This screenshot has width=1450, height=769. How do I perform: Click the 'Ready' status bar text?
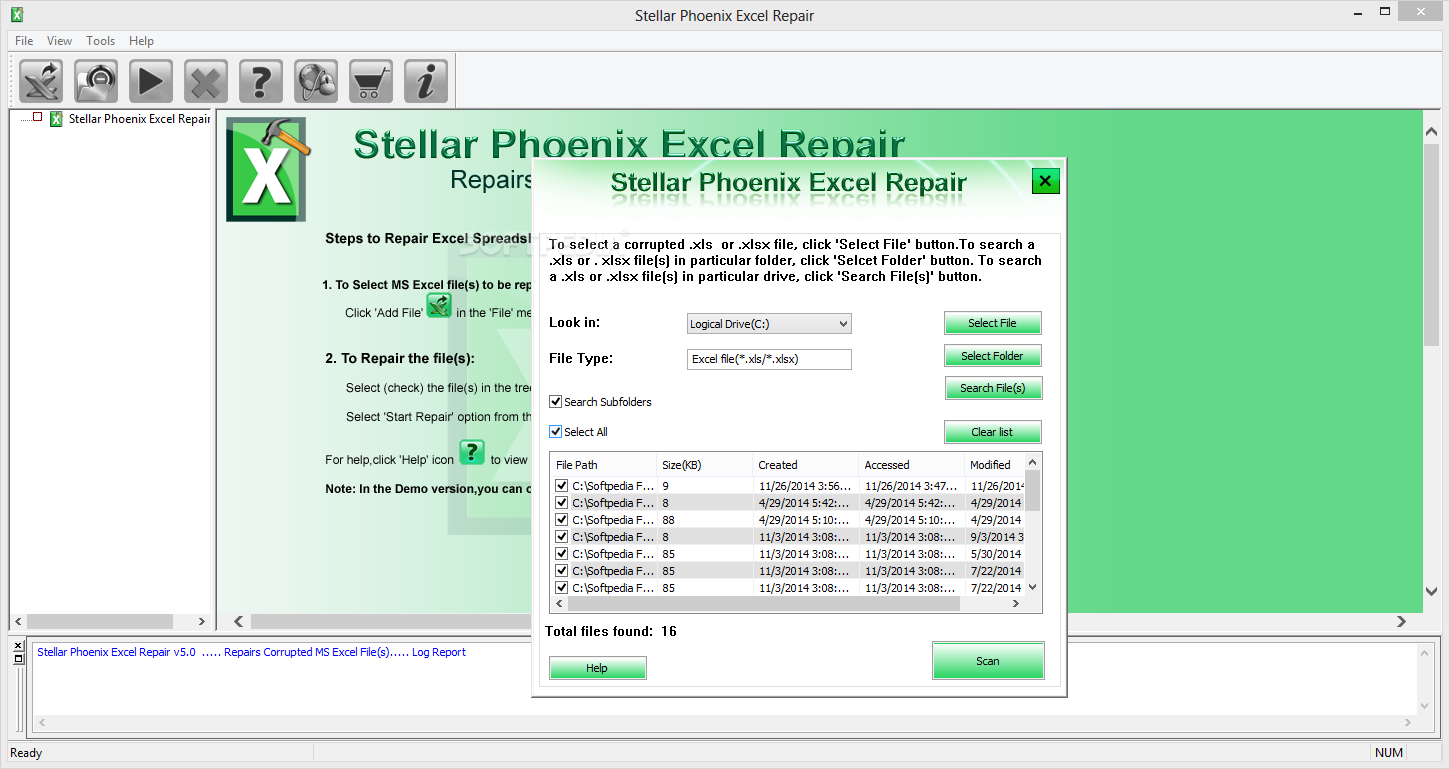26,753
